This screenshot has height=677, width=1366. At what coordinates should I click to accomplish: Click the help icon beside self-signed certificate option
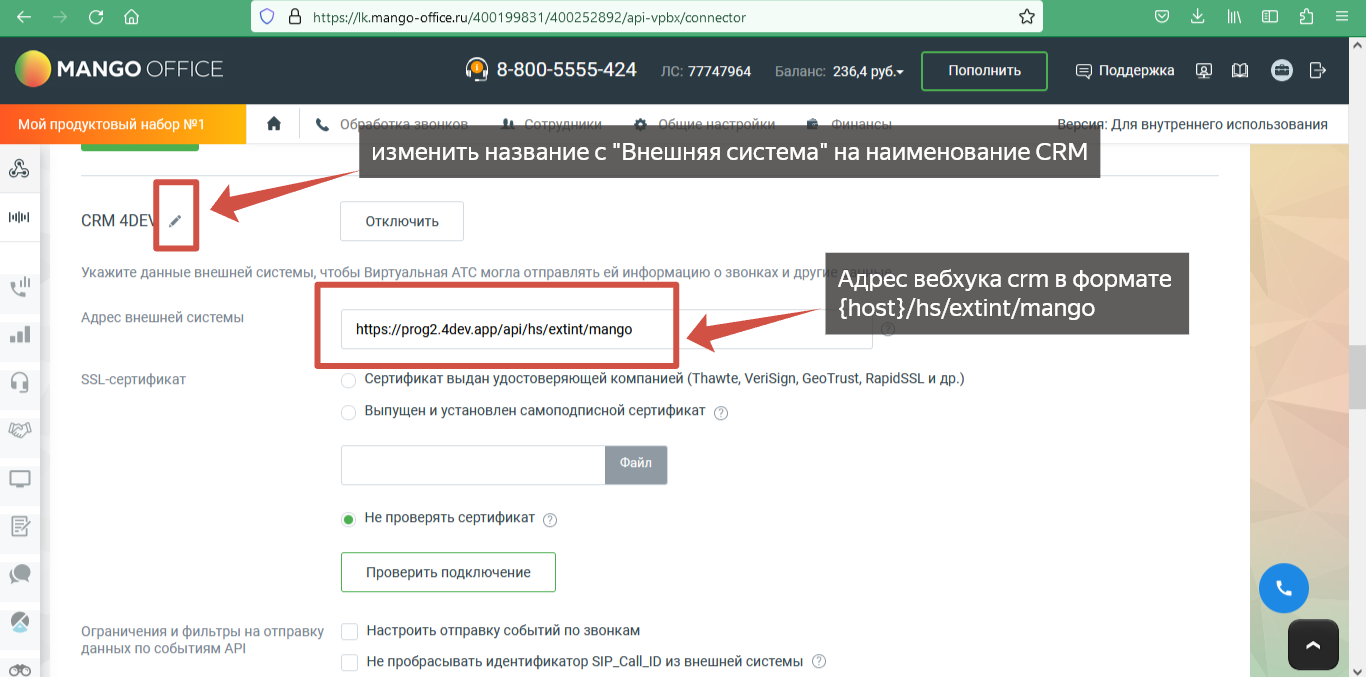721,412
